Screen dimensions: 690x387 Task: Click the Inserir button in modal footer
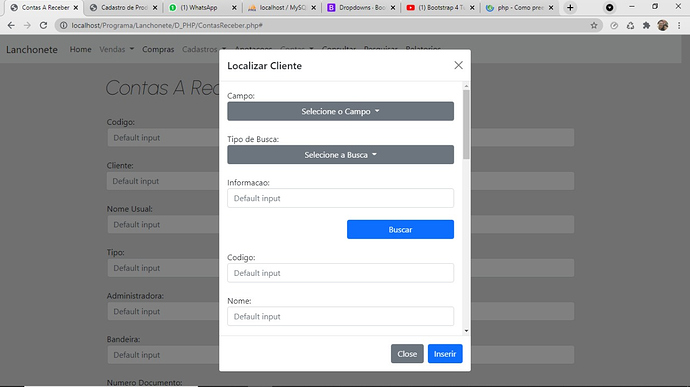(445, 354)
